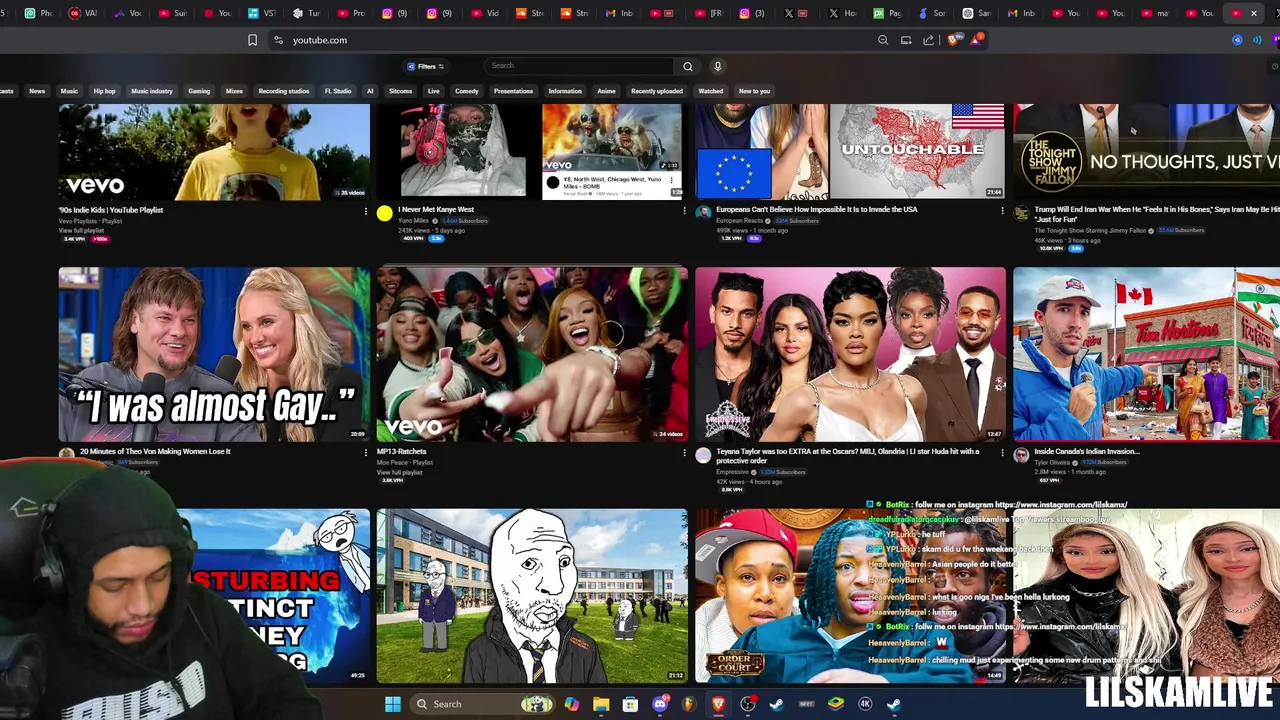Open Tyler Oliveira channel avatar
1280x720 pixels.
coord(1021,455)
